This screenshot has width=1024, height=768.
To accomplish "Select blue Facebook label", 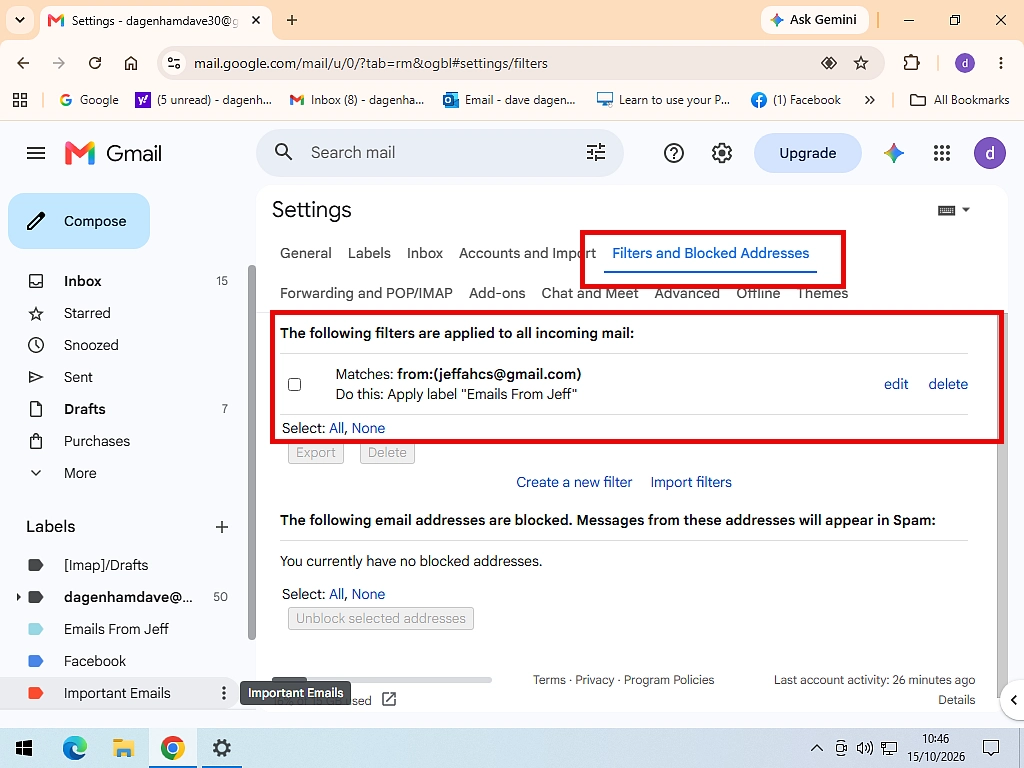I will 95,661.
